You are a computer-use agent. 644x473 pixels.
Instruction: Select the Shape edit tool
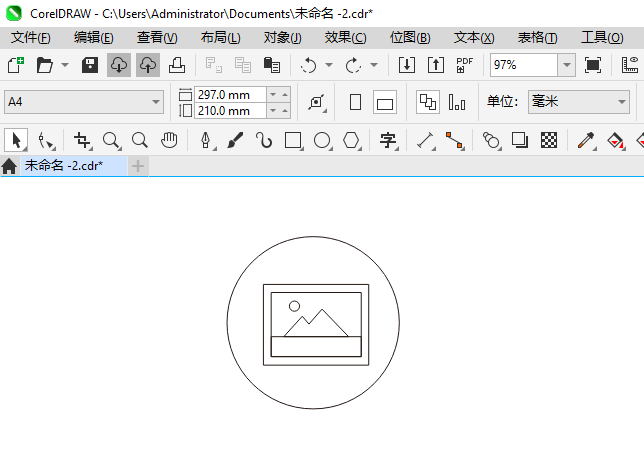click(x=46, y=140)
